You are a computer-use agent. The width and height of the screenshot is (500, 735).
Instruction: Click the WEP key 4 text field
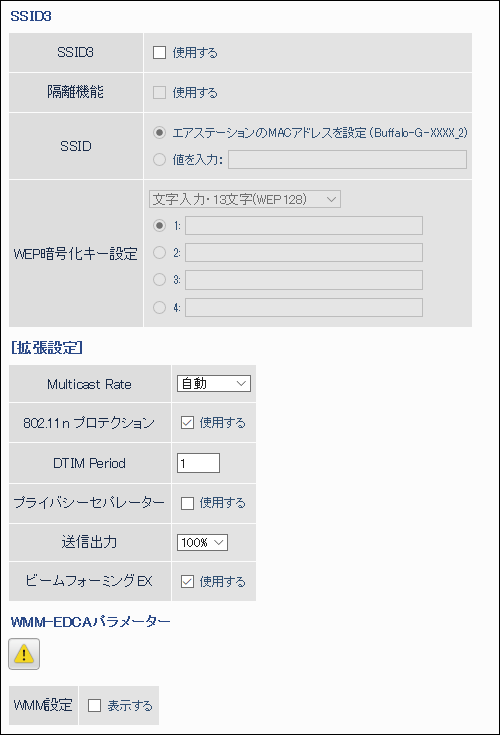click(304, 308)
